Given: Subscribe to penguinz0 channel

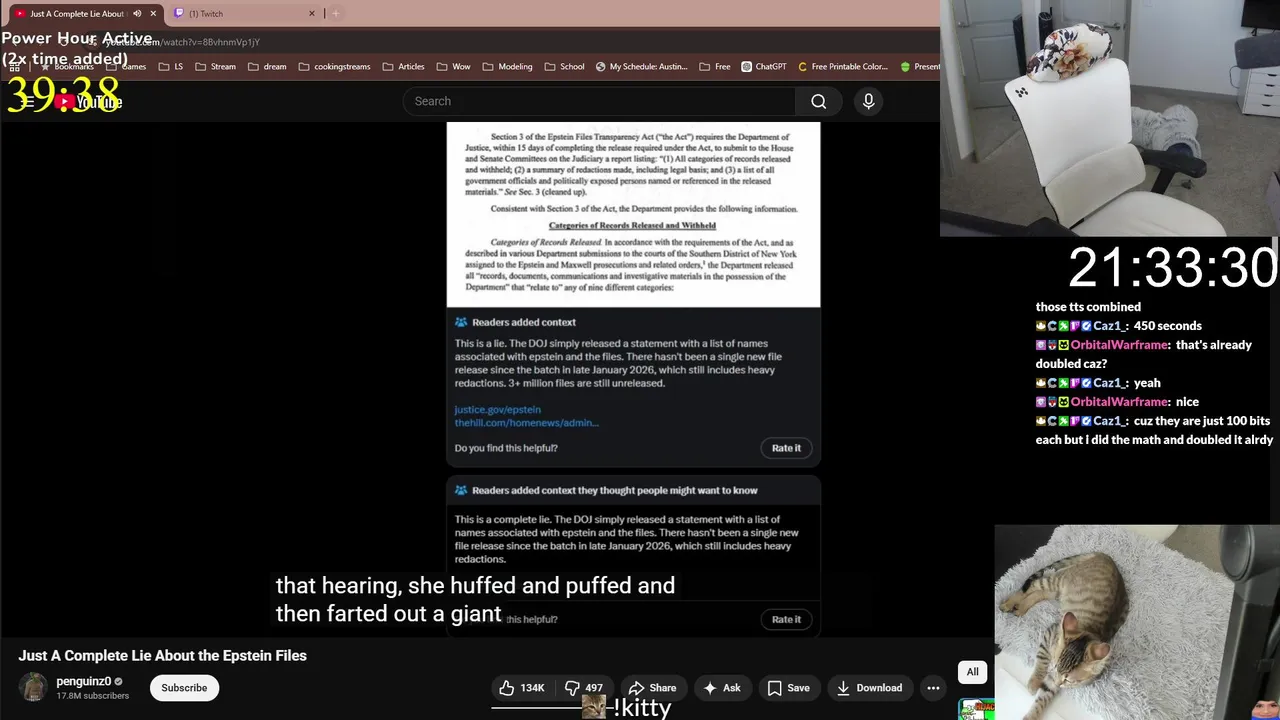Looking at the screenshot, I should (184, 688).
